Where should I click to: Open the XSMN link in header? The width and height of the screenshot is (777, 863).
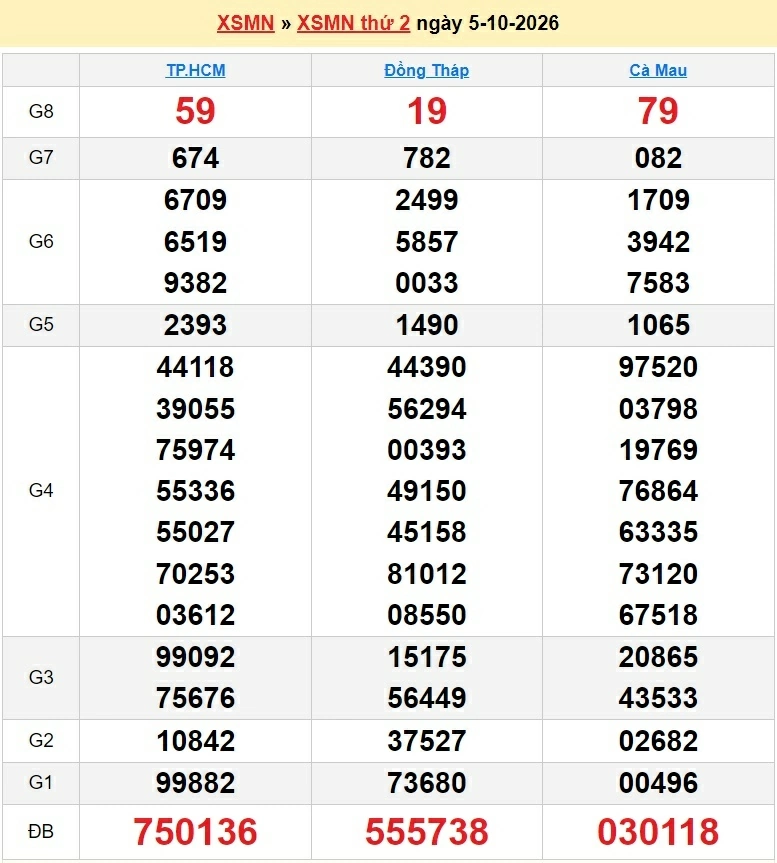[x=245, y=23]
